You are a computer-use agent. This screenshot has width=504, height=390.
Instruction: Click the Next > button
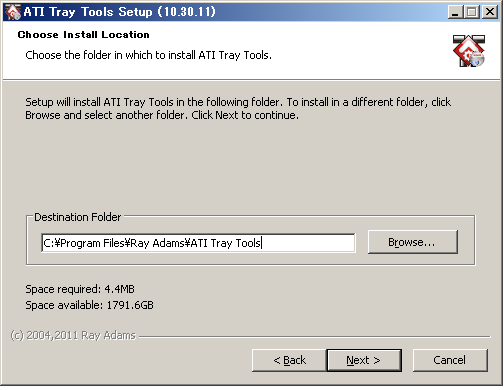[x=364, y=360]
